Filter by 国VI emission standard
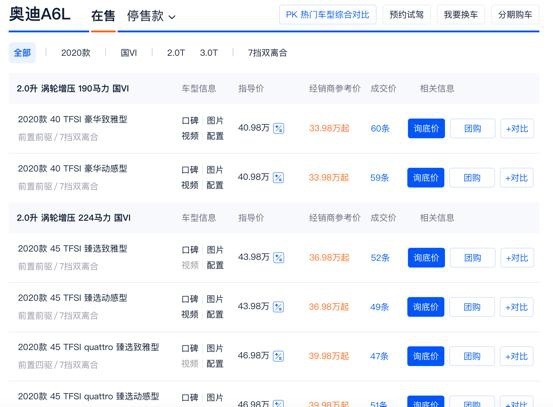Image resolution: width=553 pixels, height=407 pixels. [x=128, y=53]
